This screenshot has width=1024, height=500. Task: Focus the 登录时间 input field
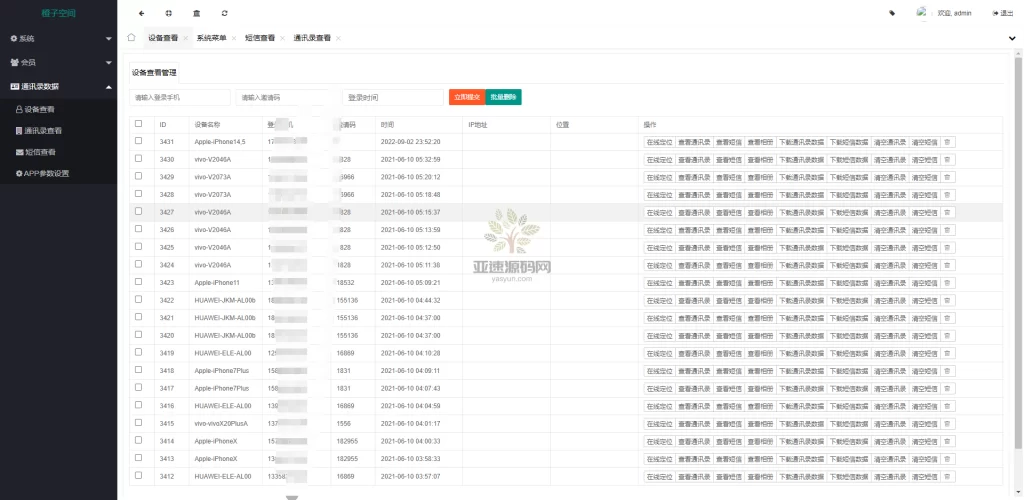pyautogui.click(x=393, y=97)
